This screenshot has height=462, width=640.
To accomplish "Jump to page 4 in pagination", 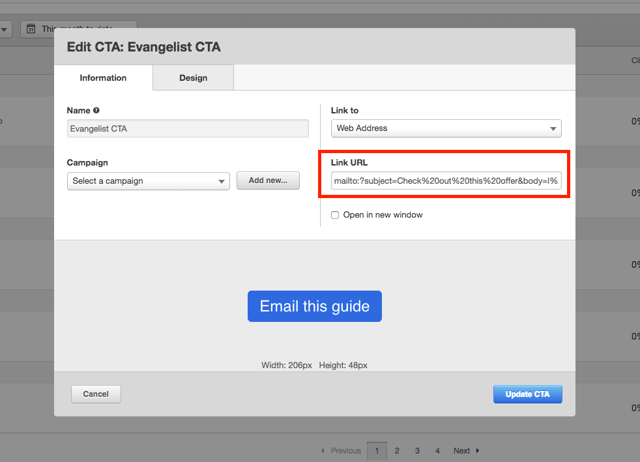I will [437, 451].
